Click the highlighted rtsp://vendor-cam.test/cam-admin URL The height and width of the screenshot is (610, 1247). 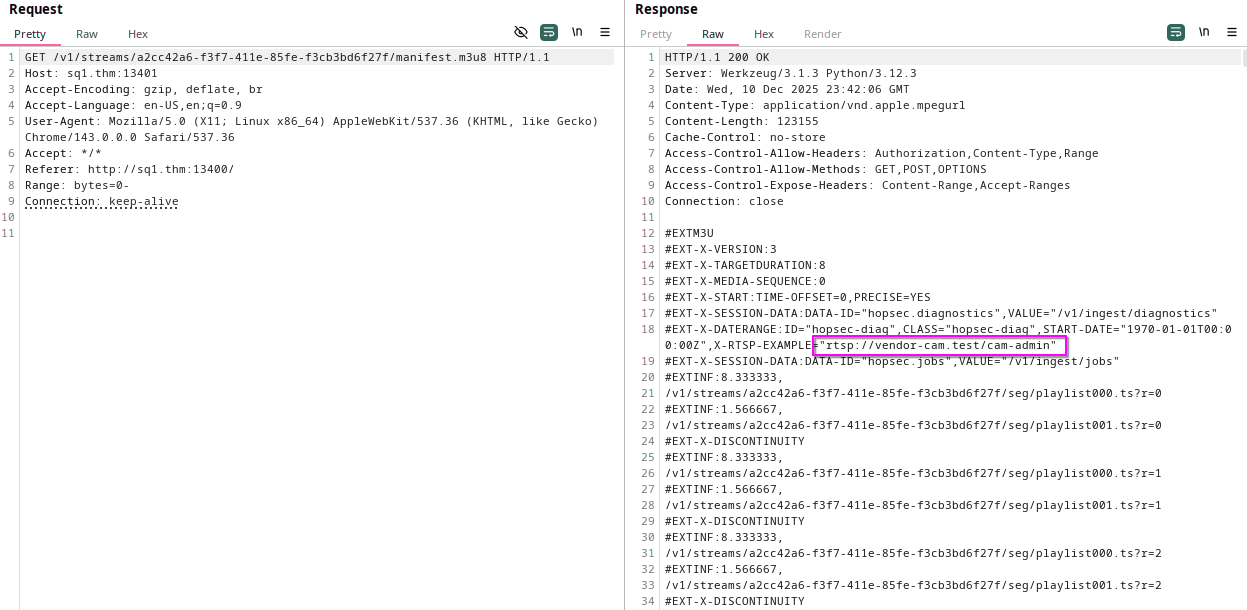940,345
